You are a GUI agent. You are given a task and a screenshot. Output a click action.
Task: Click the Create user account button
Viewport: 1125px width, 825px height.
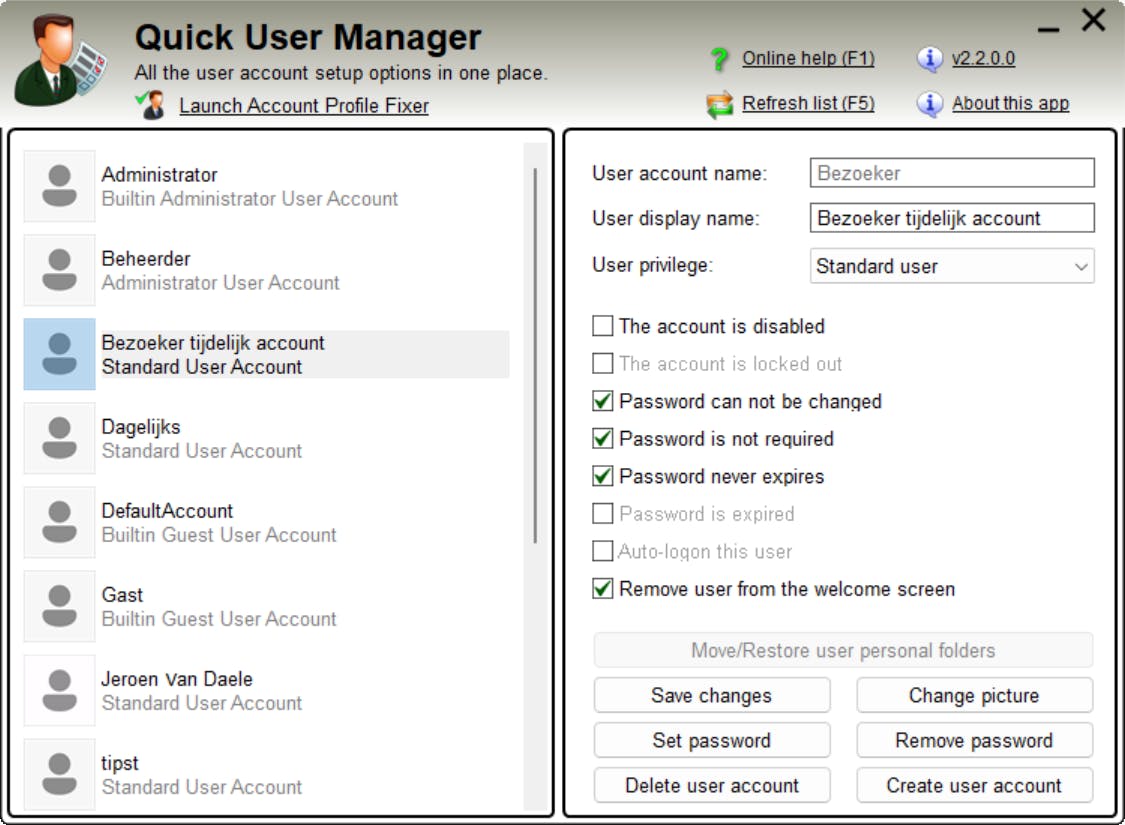click(x=974, y=786)
